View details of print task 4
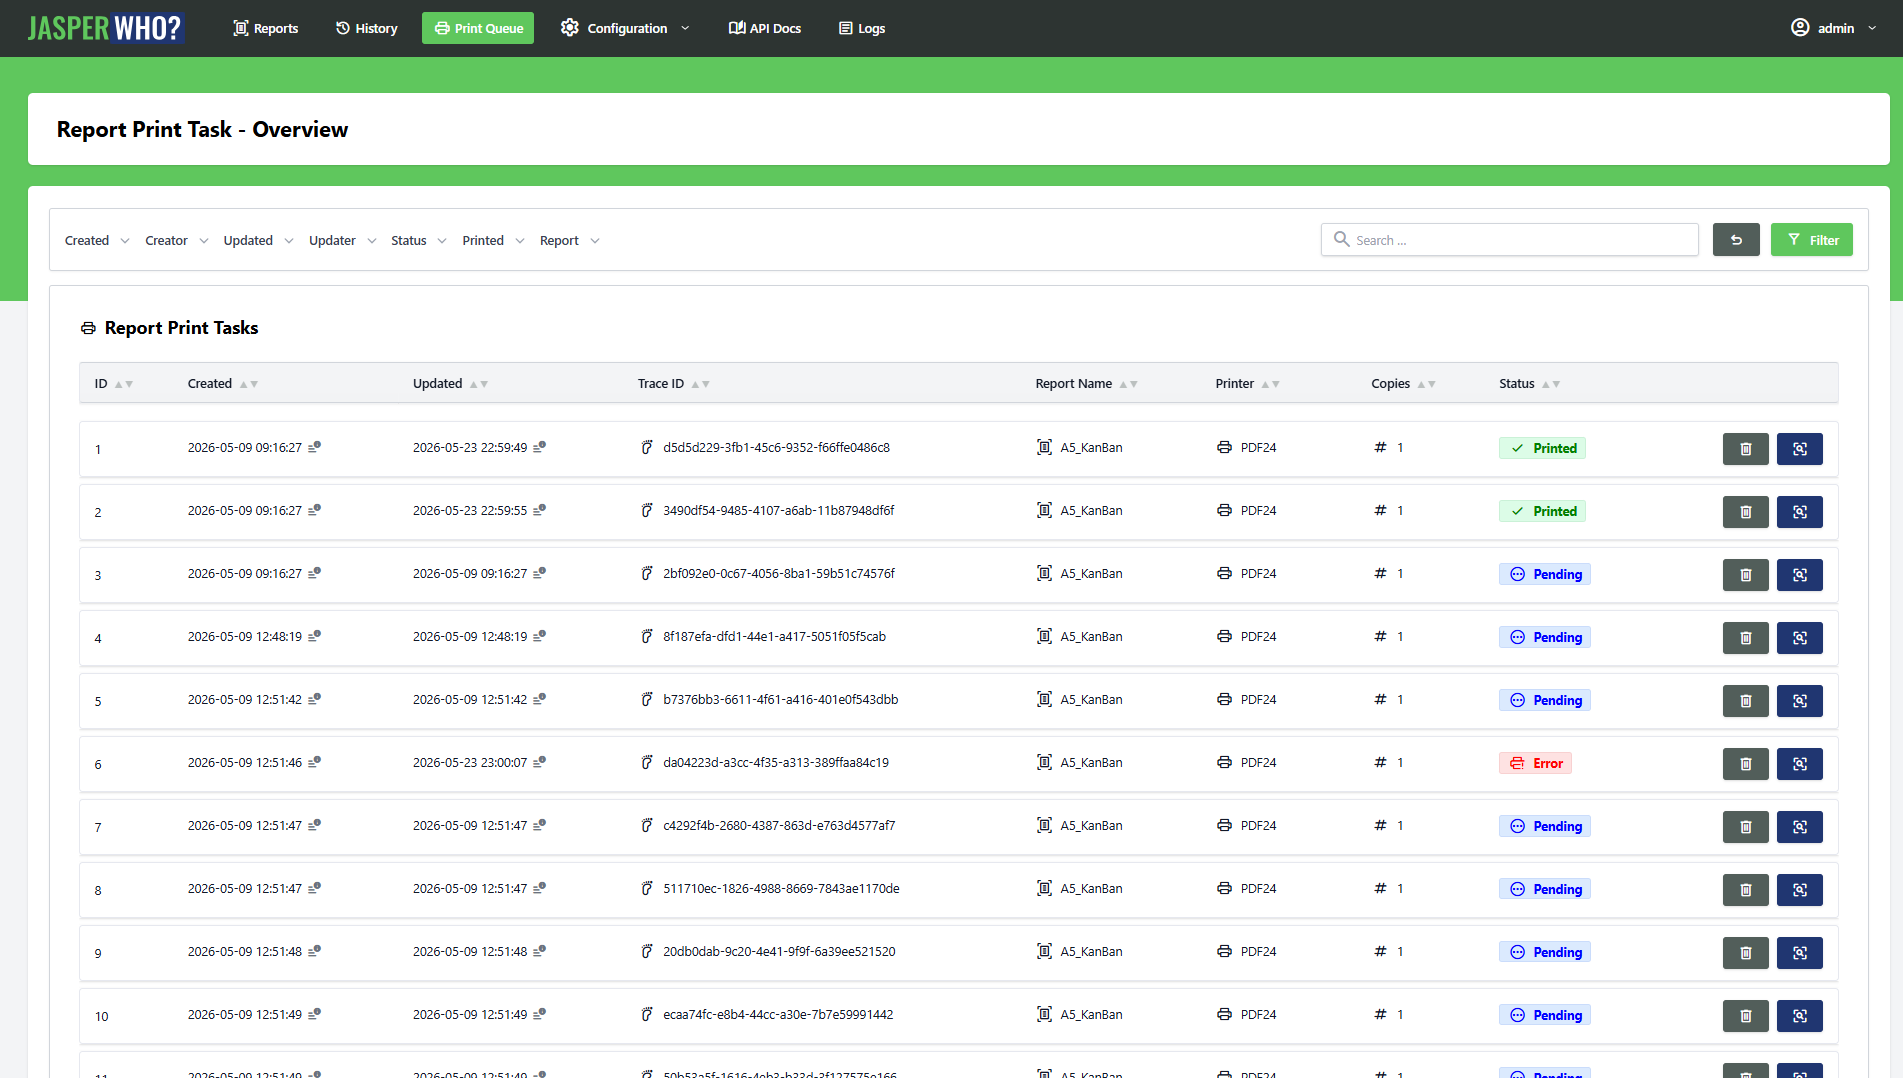 1799,638
